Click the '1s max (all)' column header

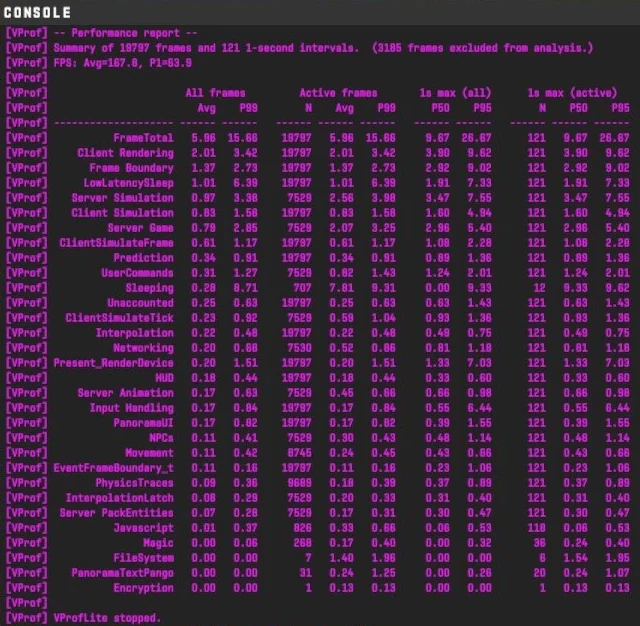(456, 93)
